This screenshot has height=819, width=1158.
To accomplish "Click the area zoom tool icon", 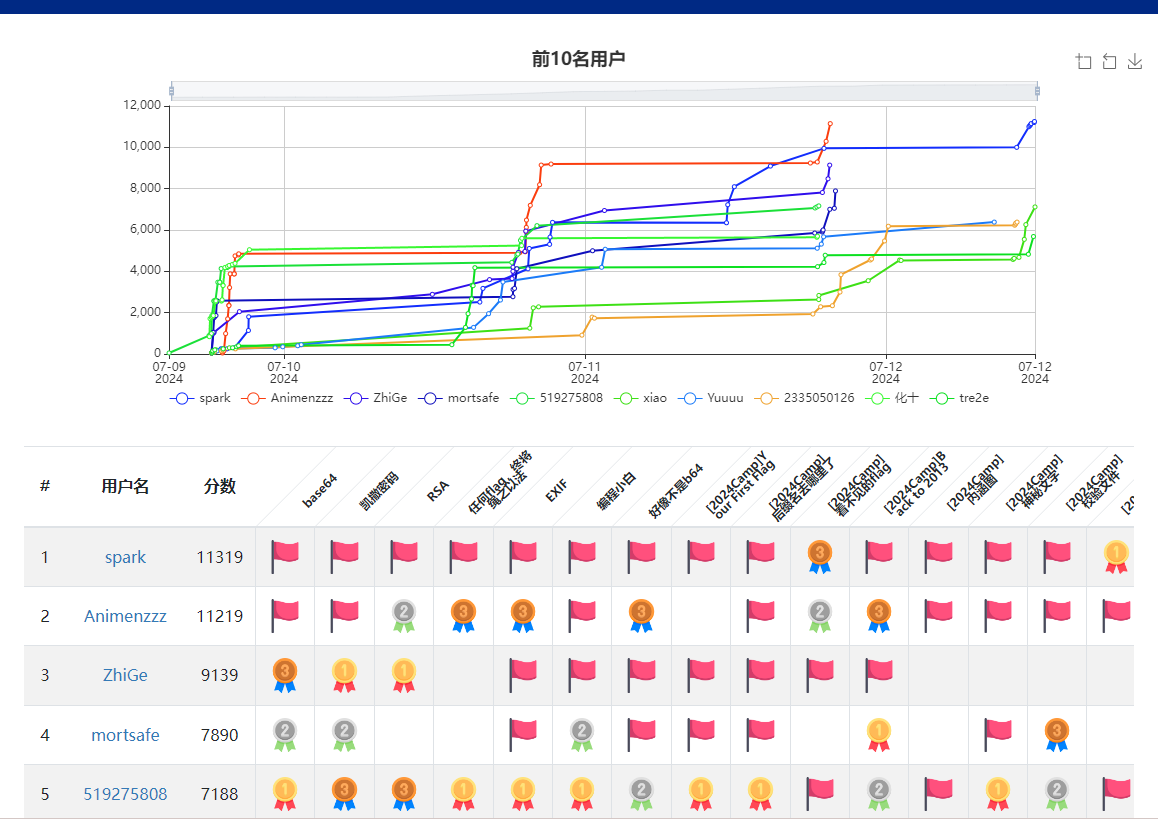I will click(1084, 62).
